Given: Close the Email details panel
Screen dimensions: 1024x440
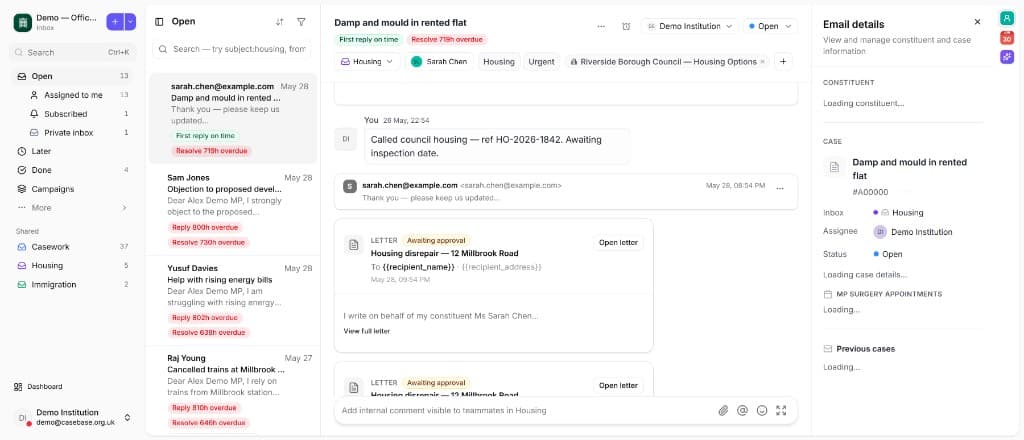Looking at the screenshot, I should tap(977, 22).
